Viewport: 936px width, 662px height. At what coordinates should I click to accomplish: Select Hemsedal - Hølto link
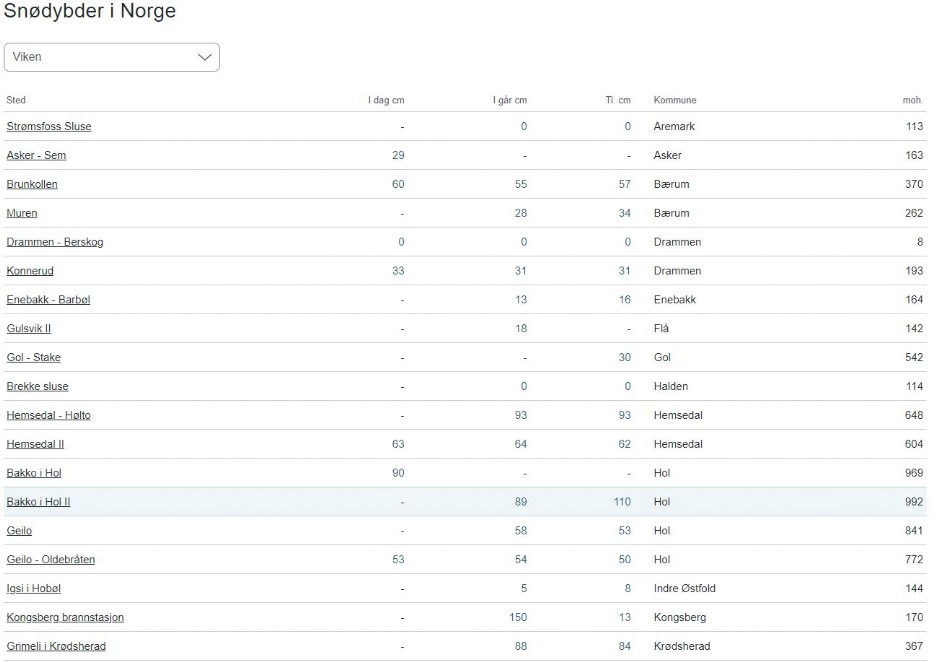48,415
